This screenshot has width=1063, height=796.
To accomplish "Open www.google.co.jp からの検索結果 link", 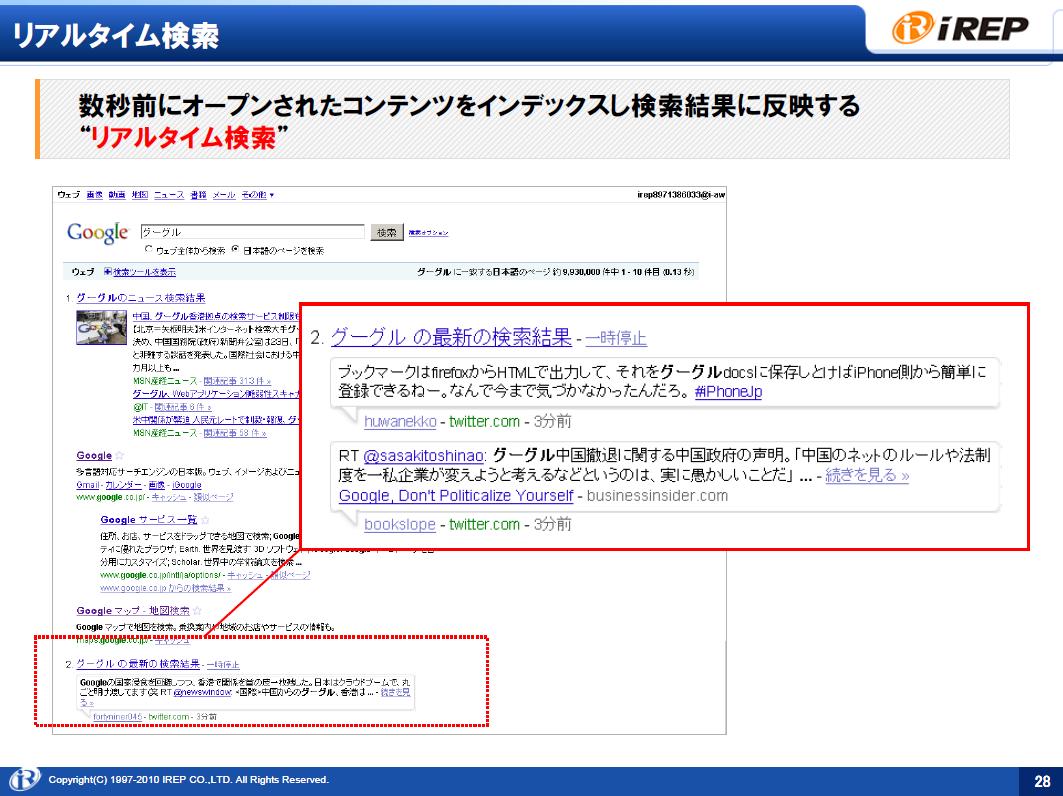I will pyautogui.click(x=165, y=589).
